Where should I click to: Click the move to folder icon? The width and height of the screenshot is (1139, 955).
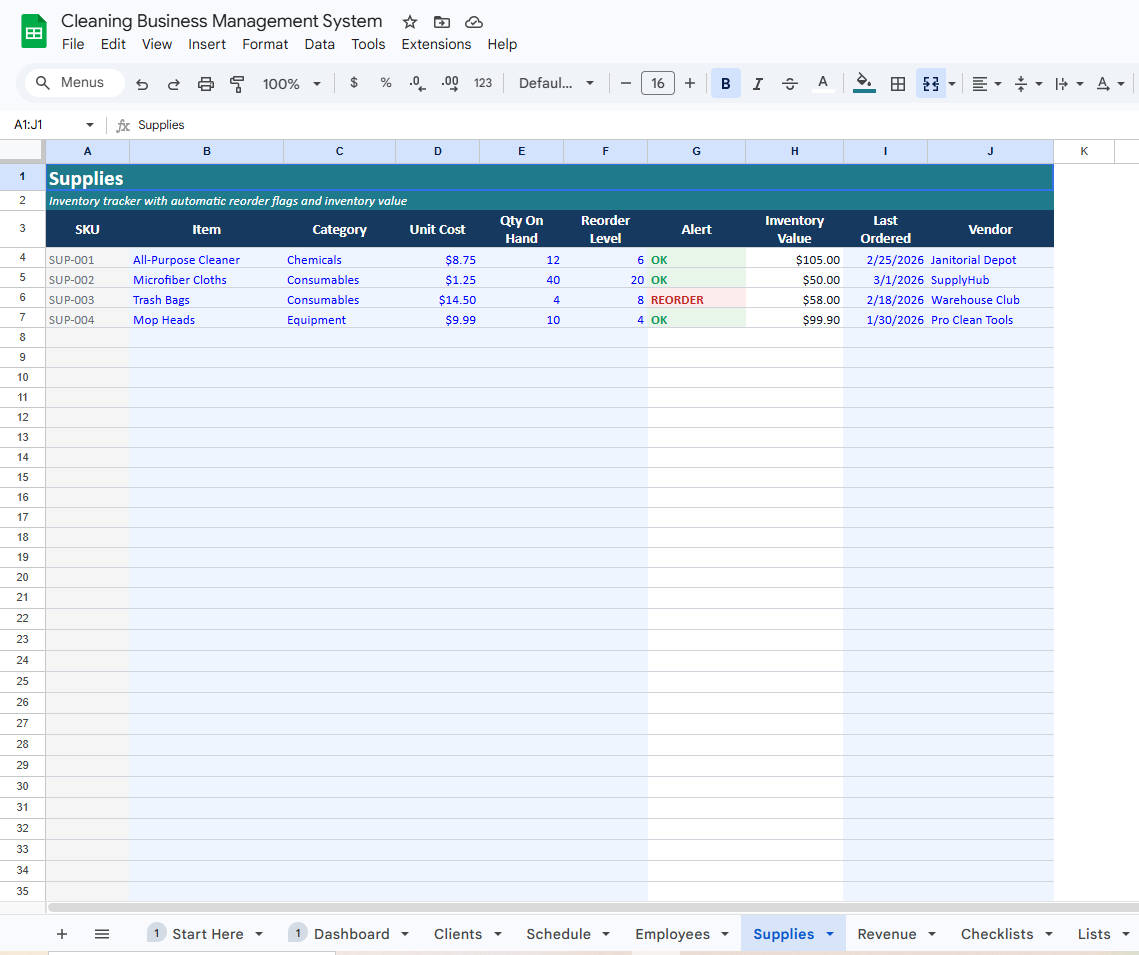coord(442,22)
